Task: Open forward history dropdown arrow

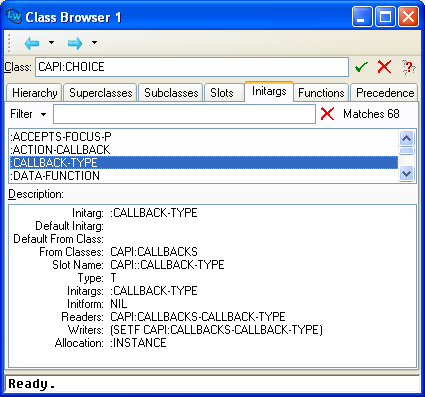Action: point(94,42)
